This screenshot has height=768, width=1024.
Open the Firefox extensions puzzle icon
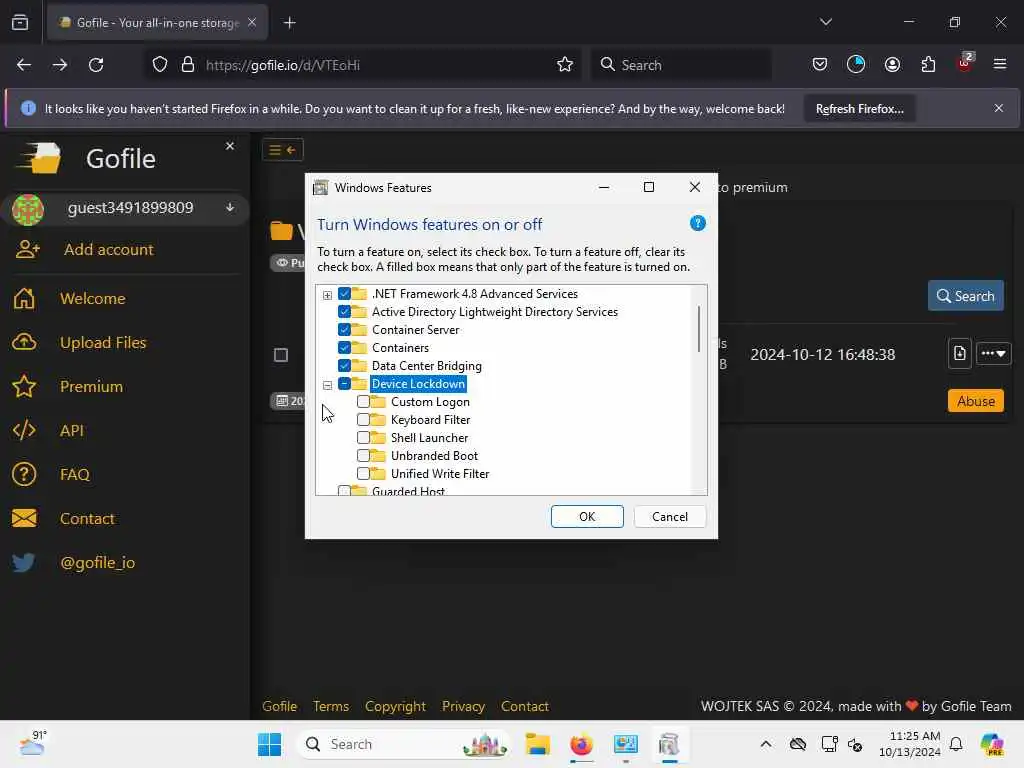tap(928, 65)
